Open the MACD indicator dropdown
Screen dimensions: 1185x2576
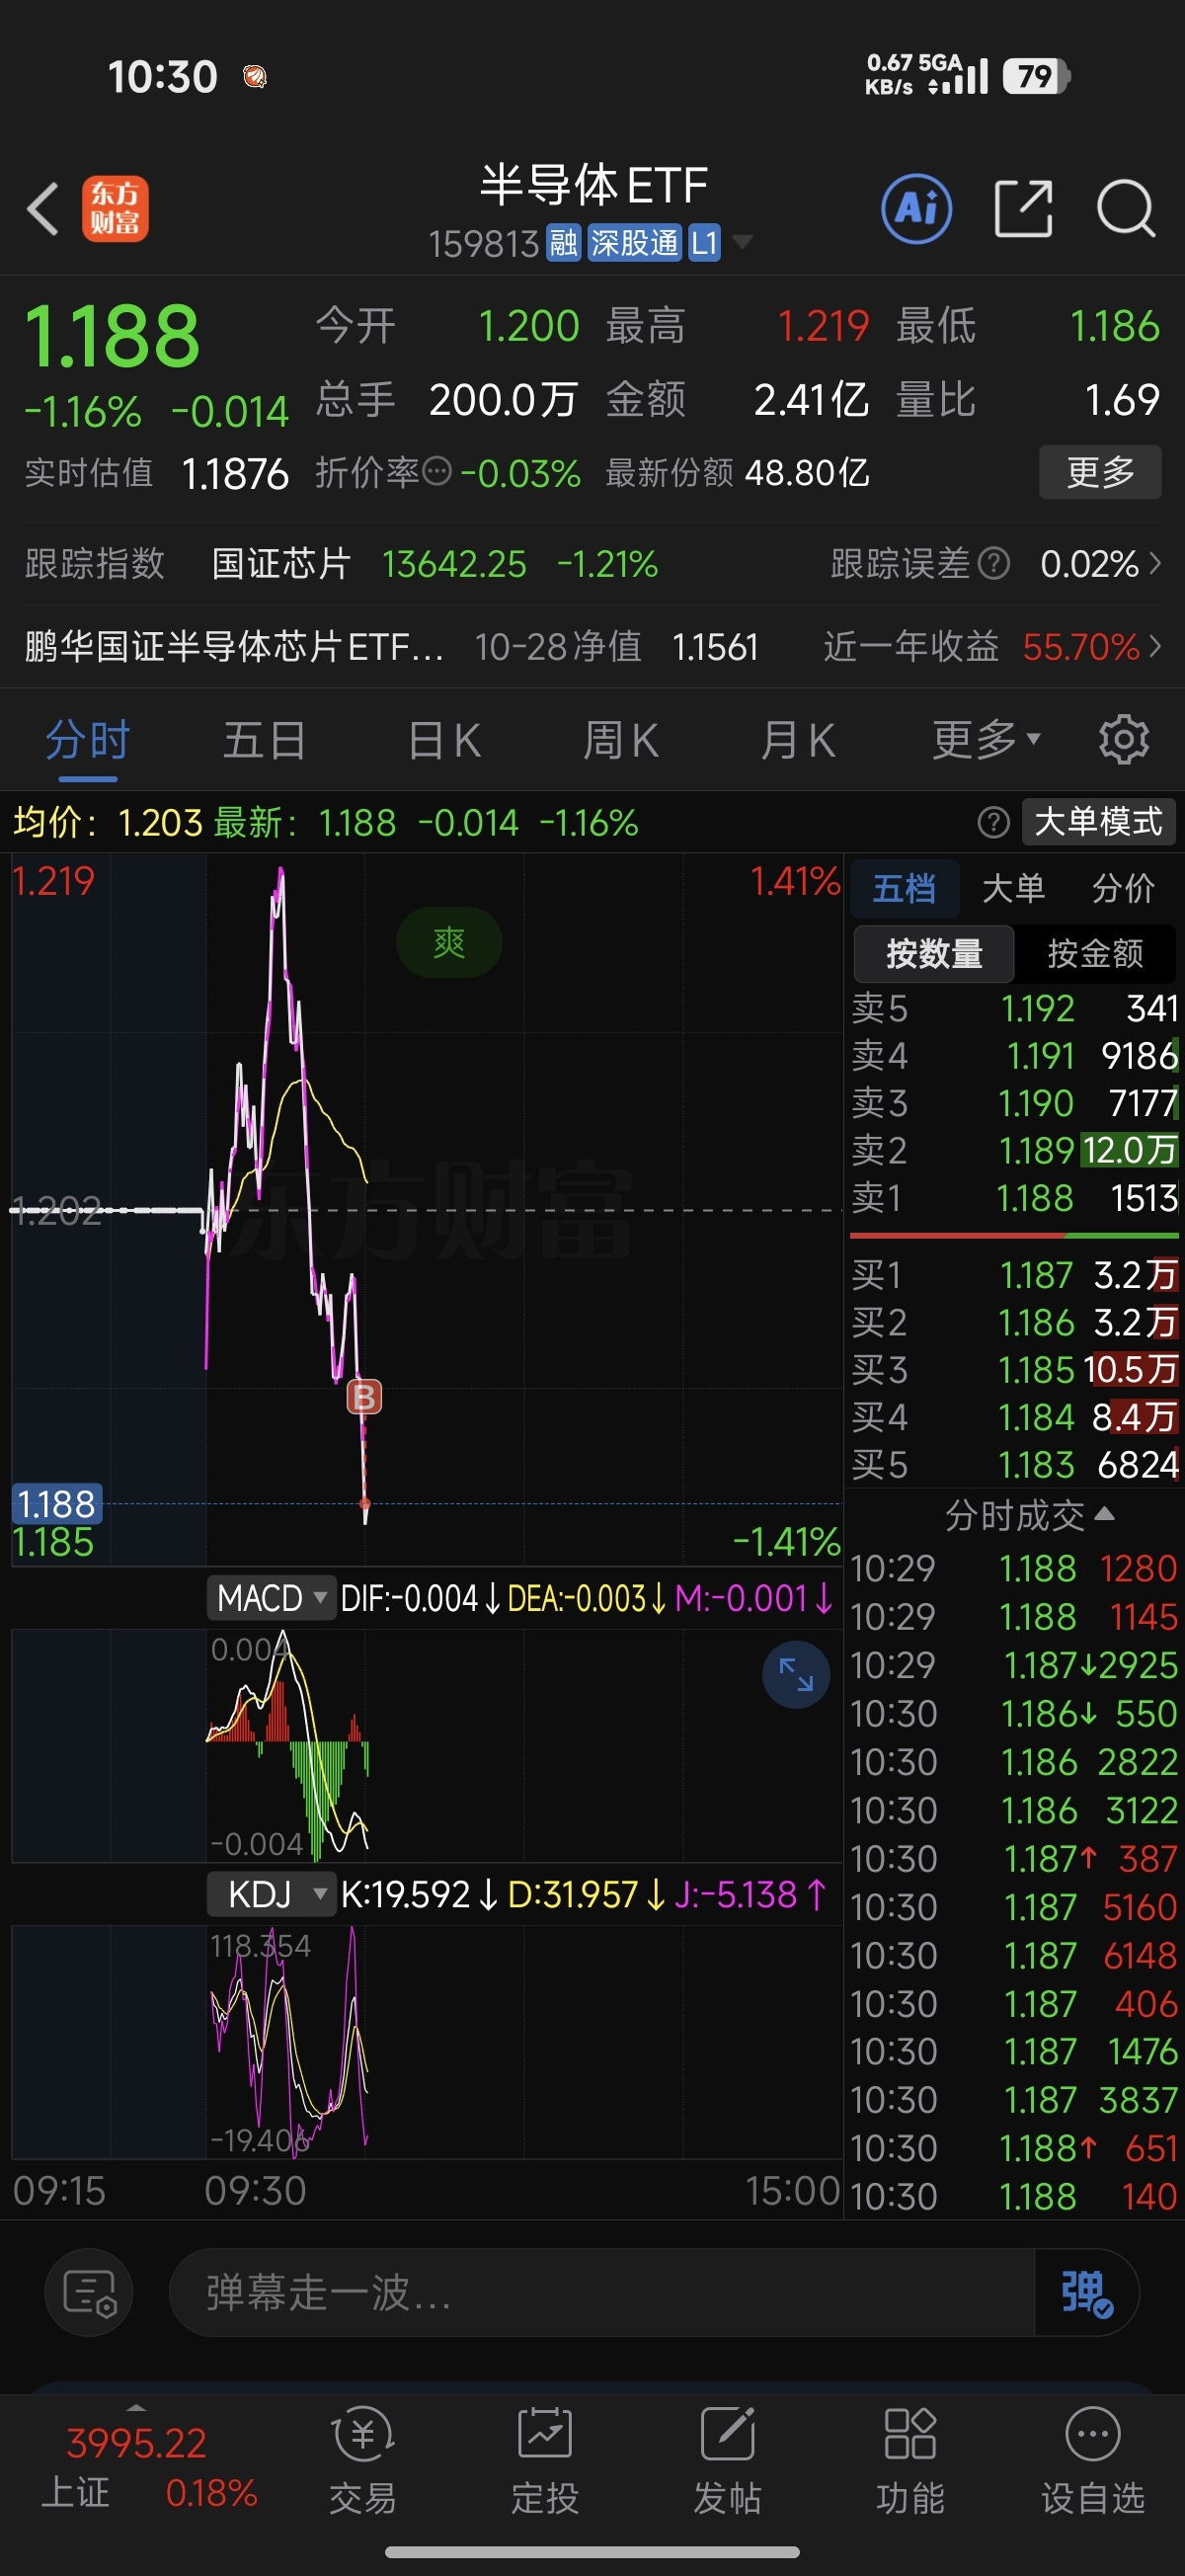[270, 1598]
